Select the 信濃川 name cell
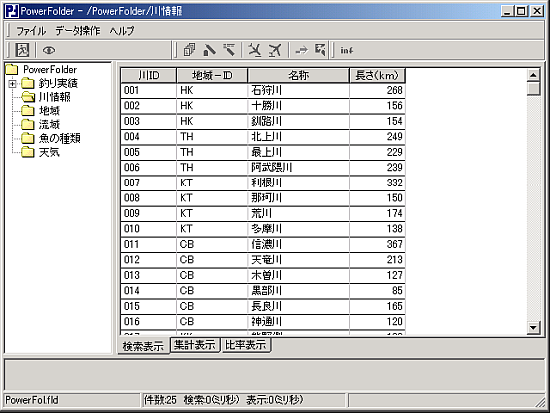This screenshot has height=413, width=550. [x=299, y=244]
